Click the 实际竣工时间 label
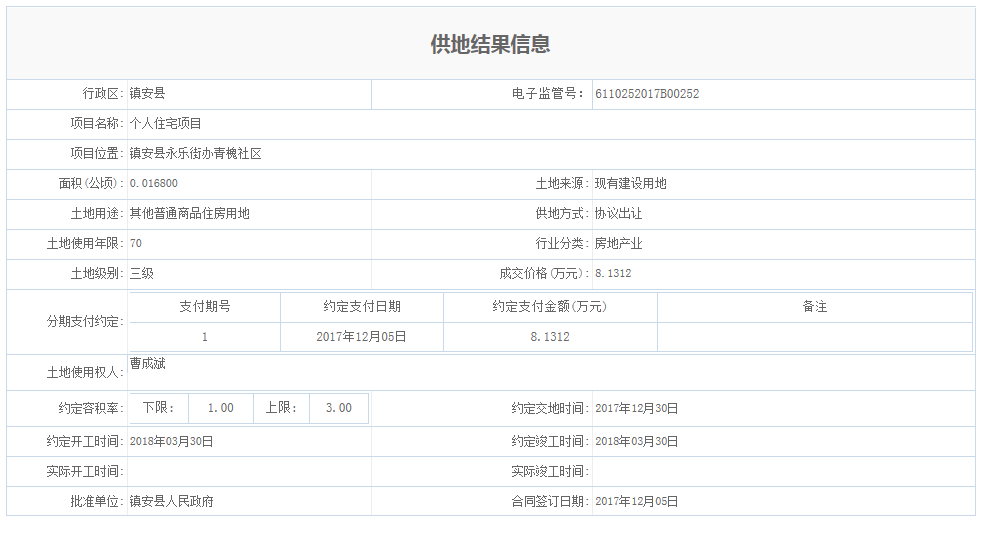Screen dimensions: 981x553 point(550,472)
